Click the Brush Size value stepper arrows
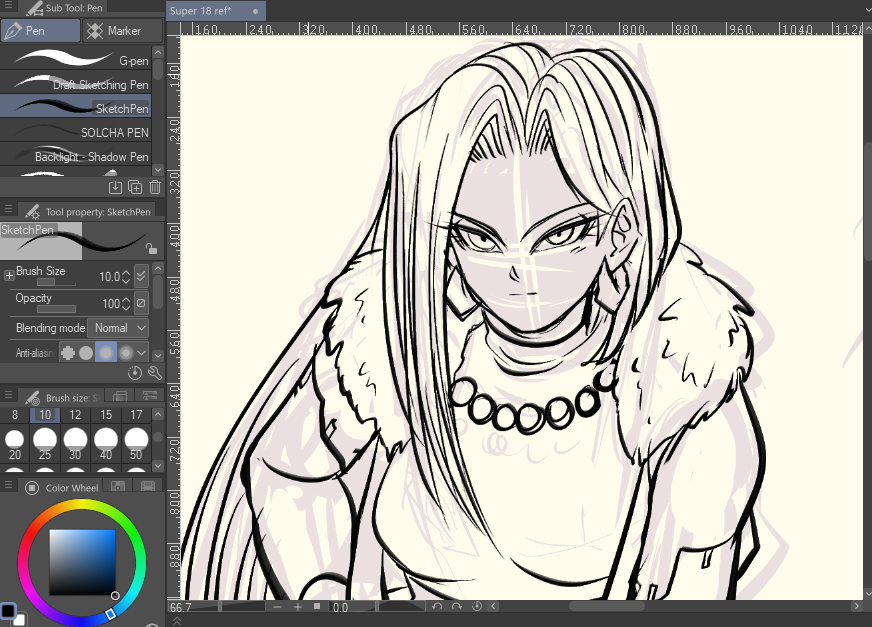Image resolution: width=872 pixels, height=627 pixels. tap(126, 277)
